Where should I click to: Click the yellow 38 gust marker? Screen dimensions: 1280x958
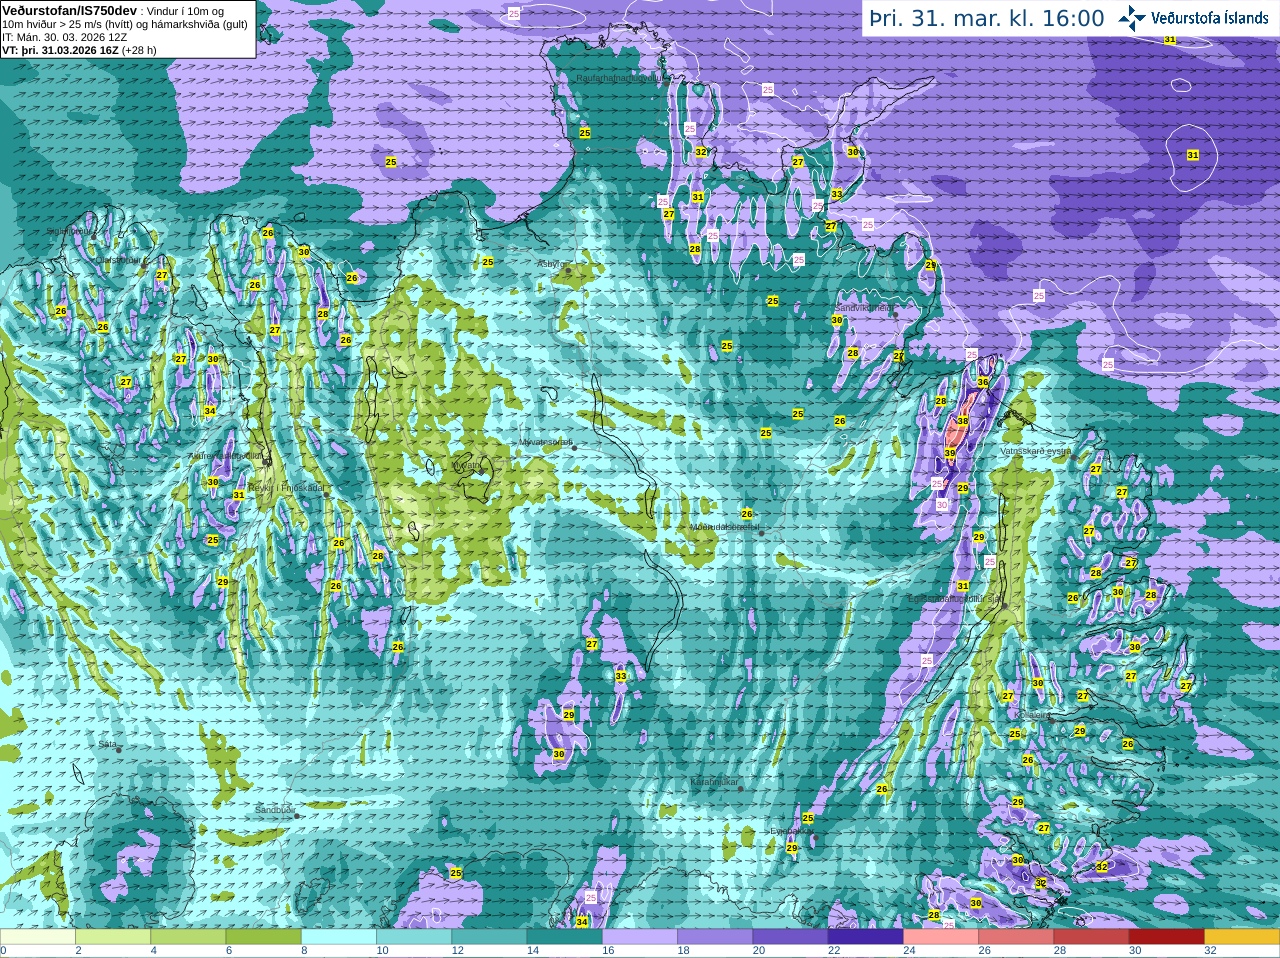(962, 421)
